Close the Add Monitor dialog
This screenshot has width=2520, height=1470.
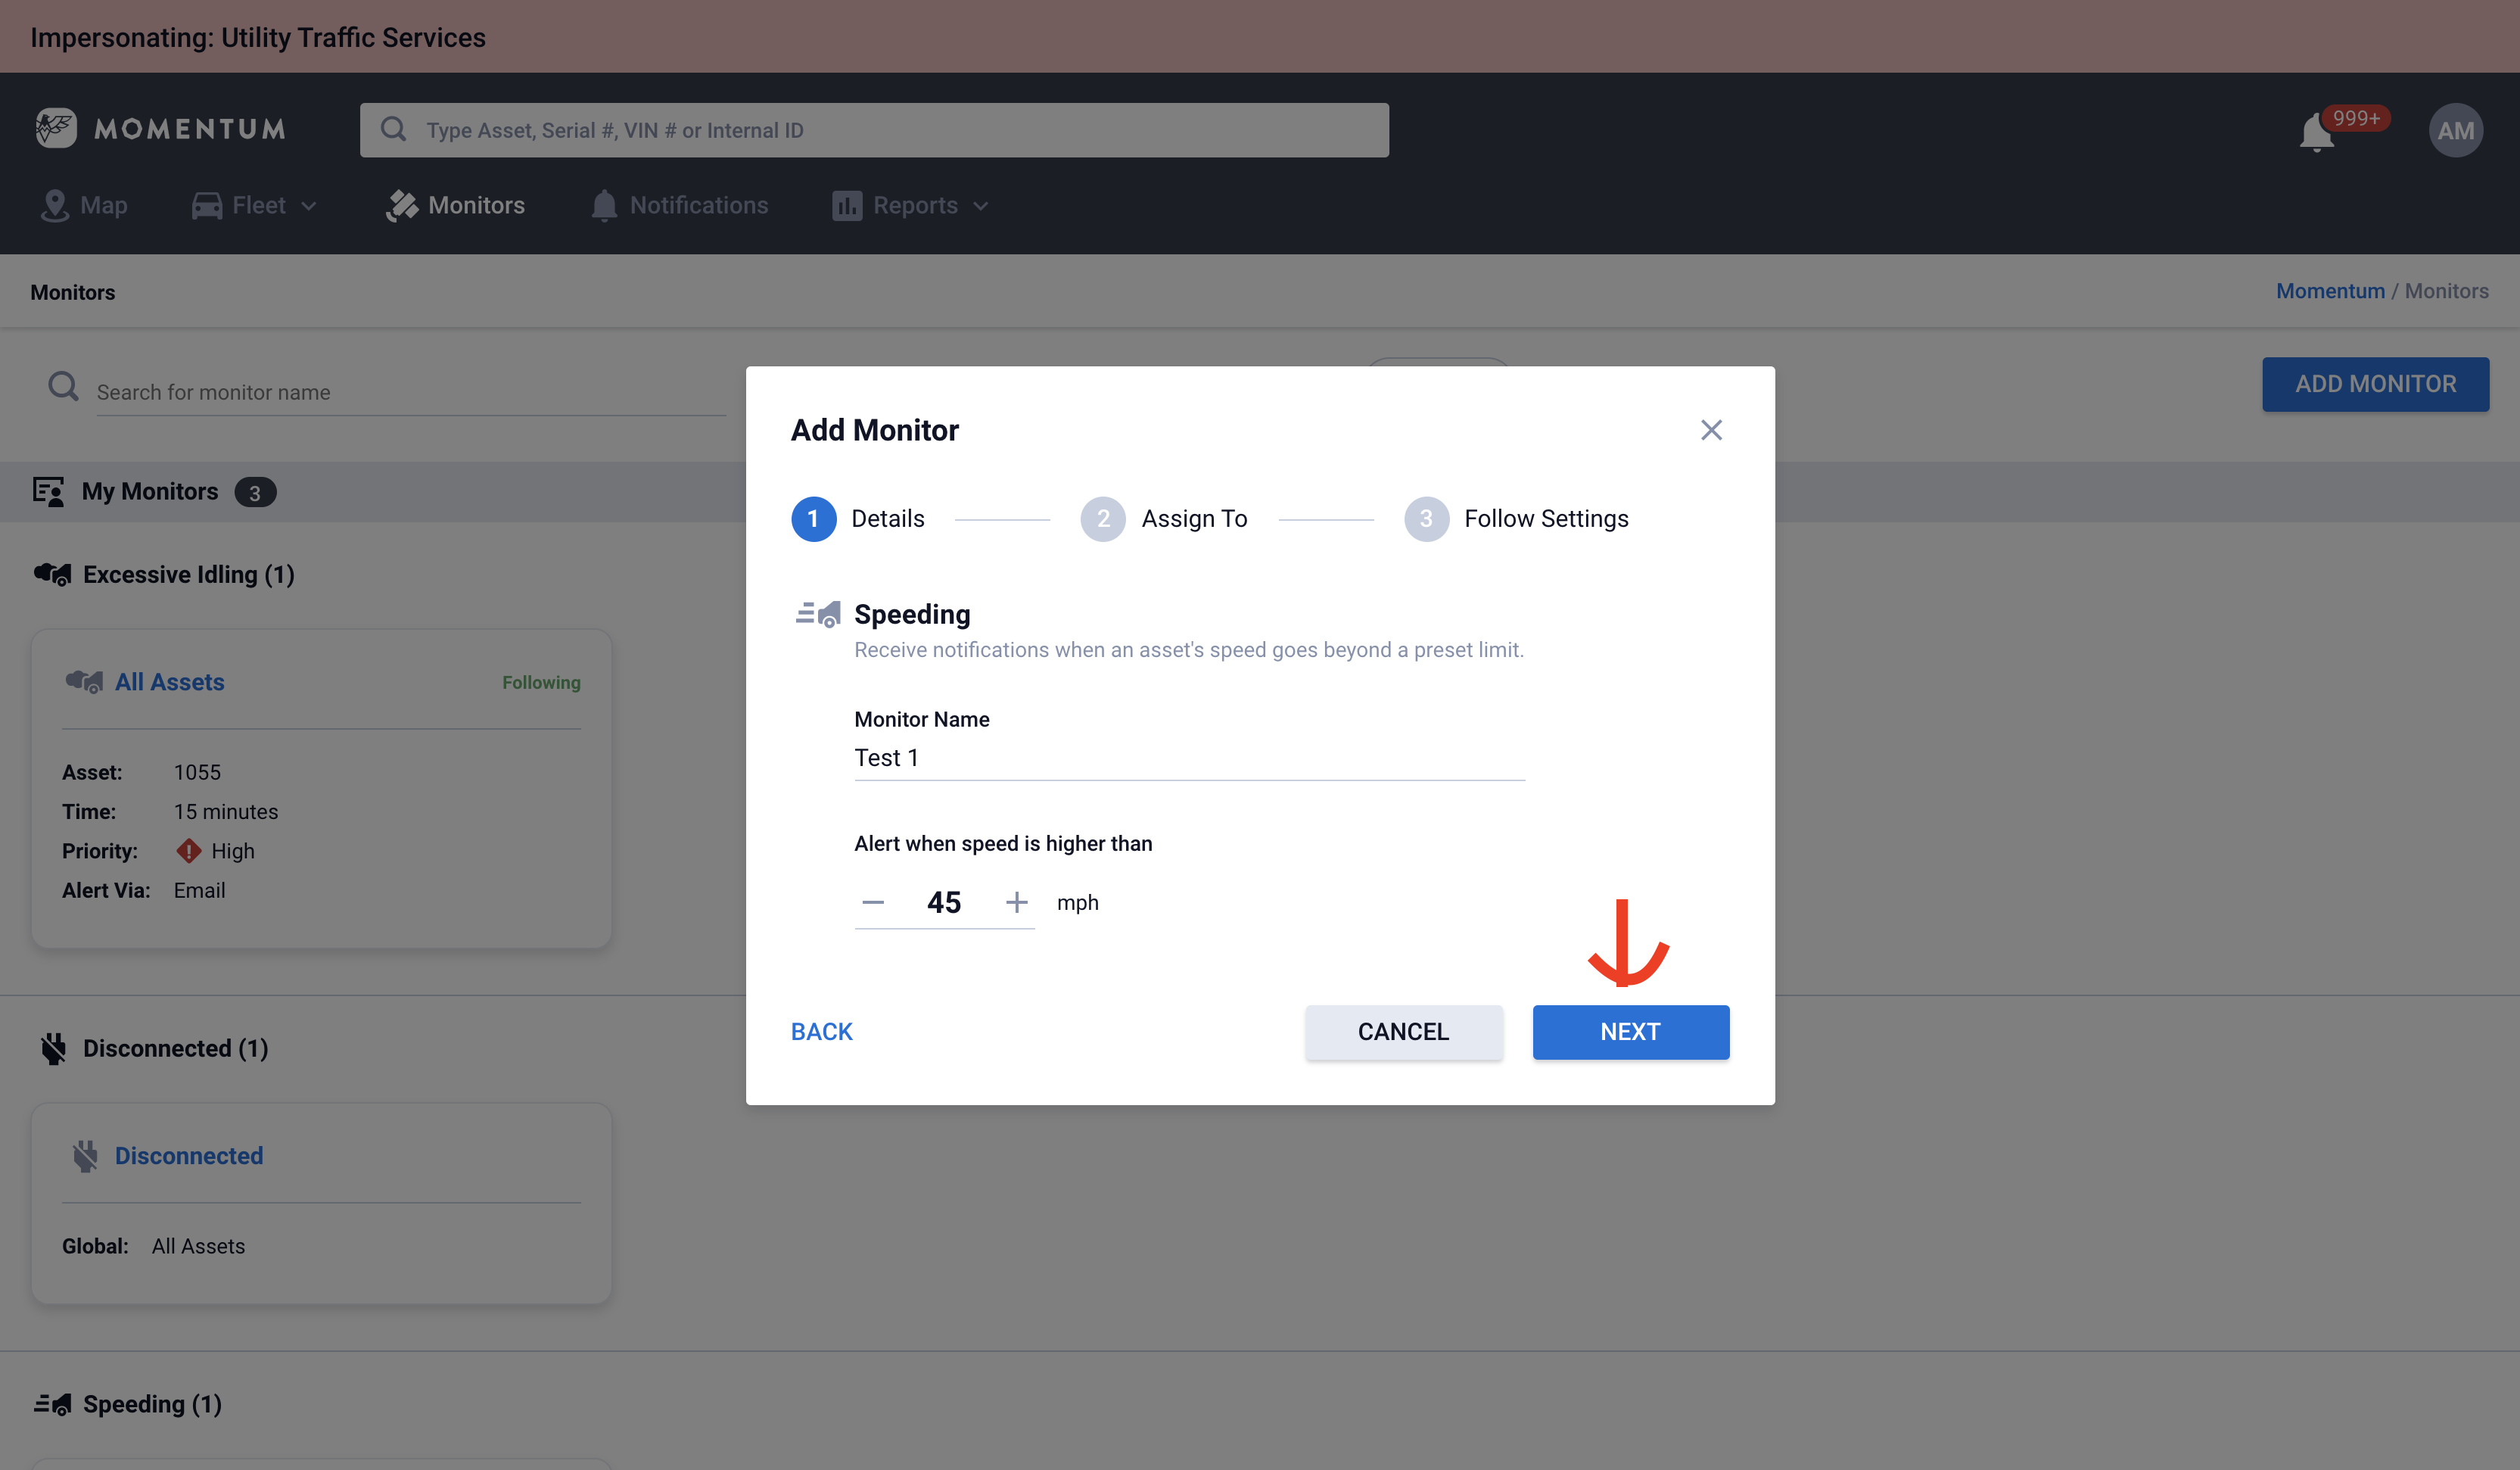tap(1711, 430)
